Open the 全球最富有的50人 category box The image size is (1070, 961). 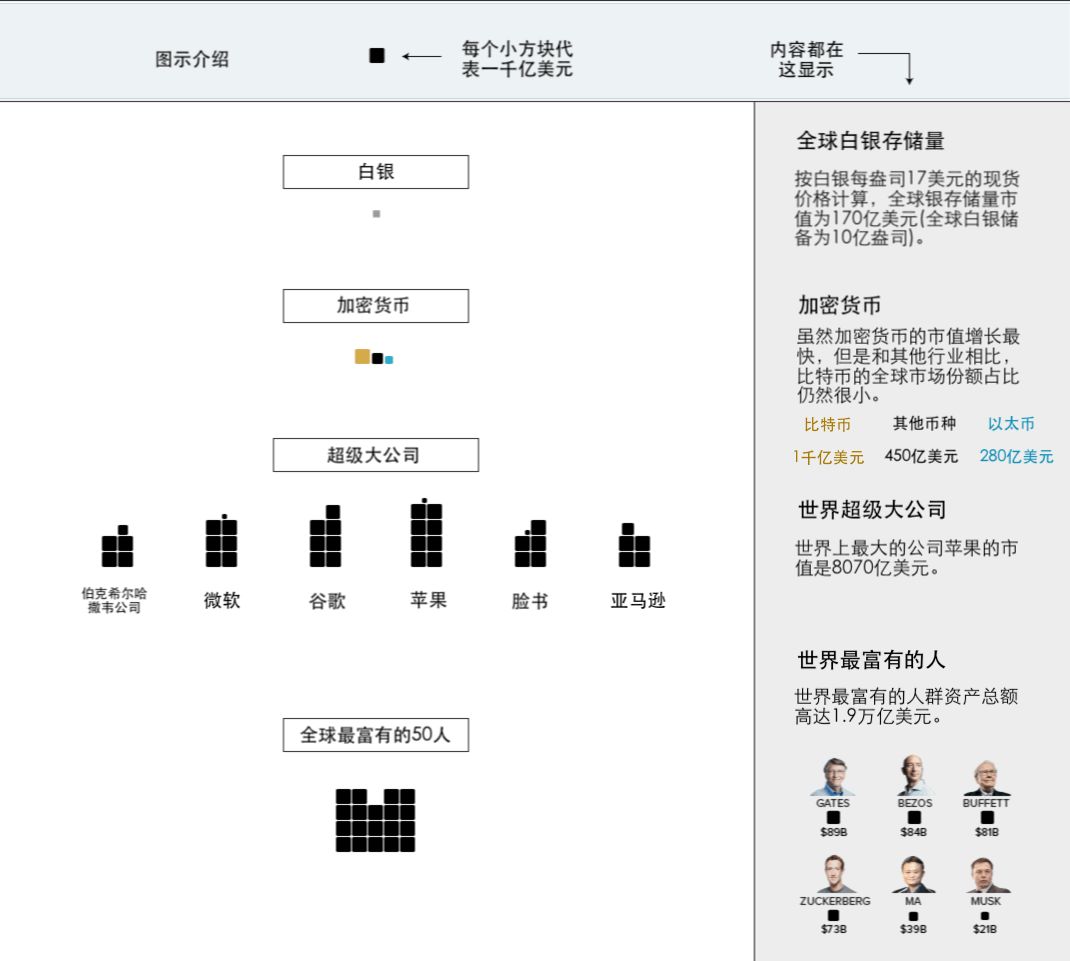376,735
